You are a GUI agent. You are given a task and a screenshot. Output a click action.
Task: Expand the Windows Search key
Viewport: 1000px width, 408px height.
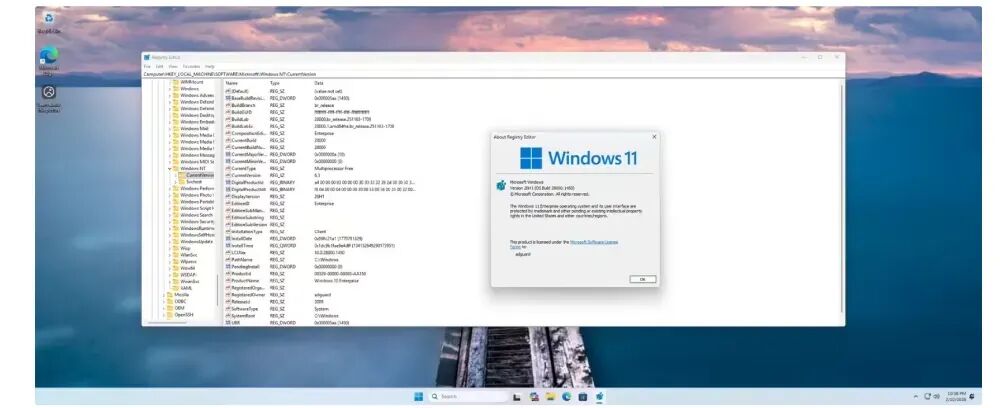tap(170, 215)
